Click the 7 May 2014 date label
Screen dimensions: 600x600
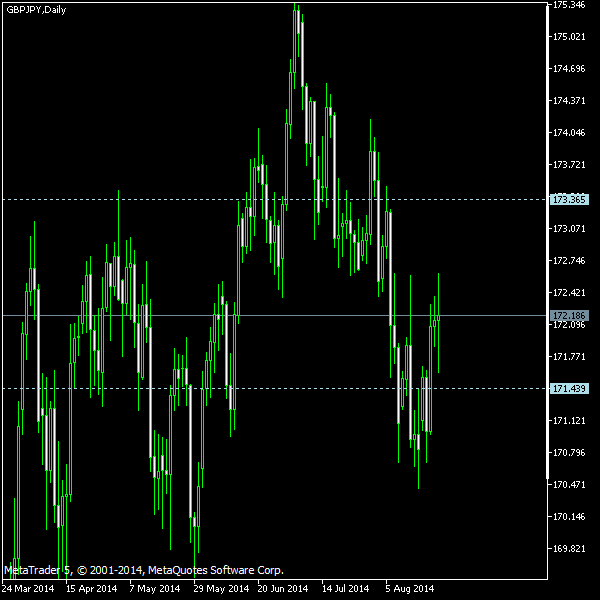[155, 588]
